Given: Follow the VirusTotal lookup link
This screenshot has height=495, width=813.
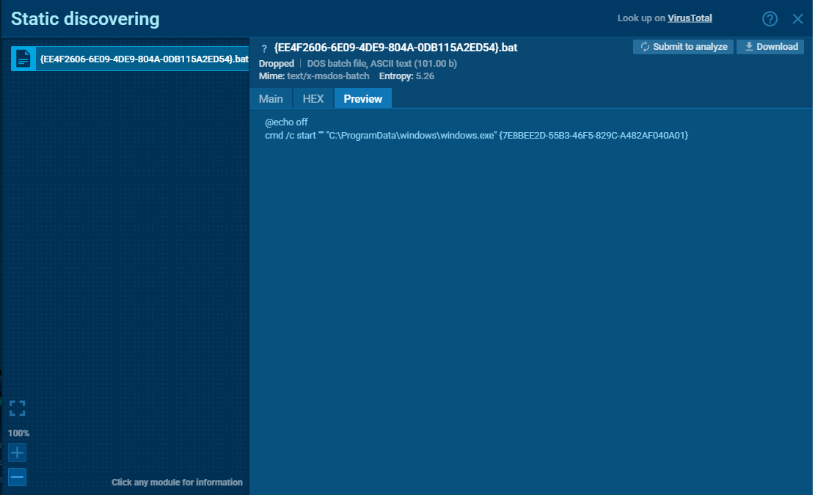Looking at the screenshot, I should (690, 18).
